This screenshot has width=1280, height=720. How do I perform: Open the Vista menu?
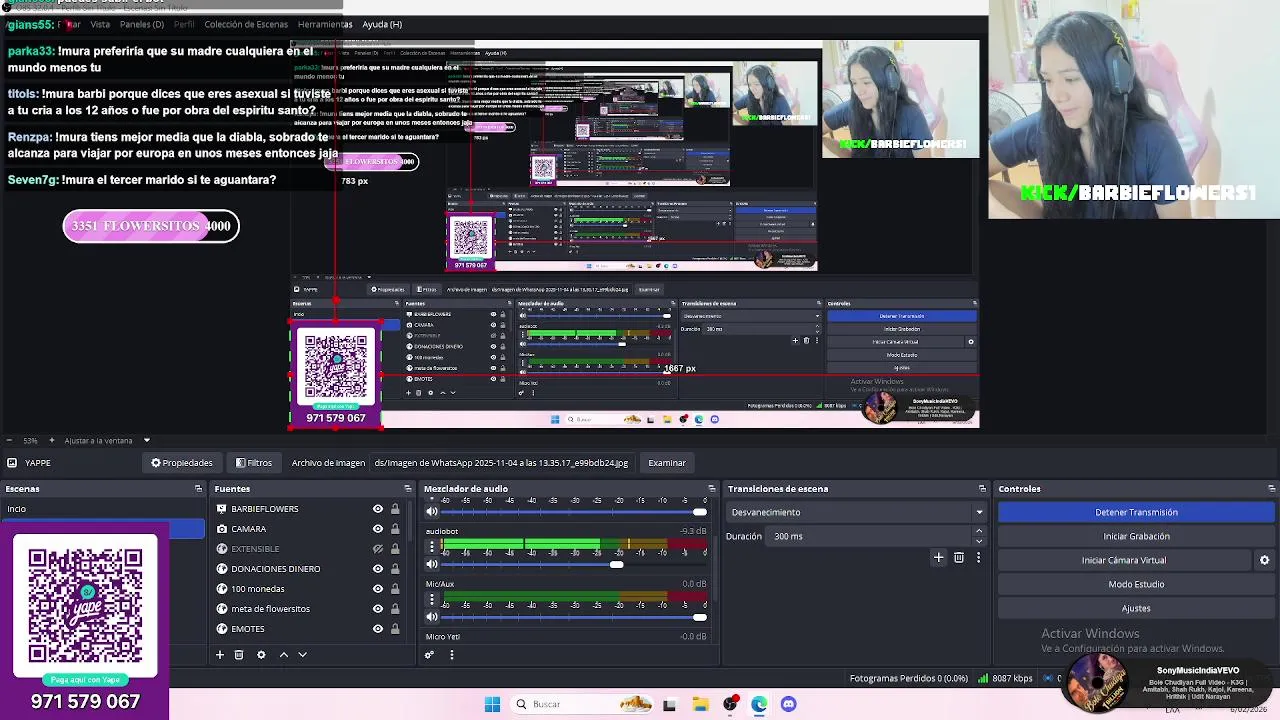pyautogui.click(x=100, y=24)
